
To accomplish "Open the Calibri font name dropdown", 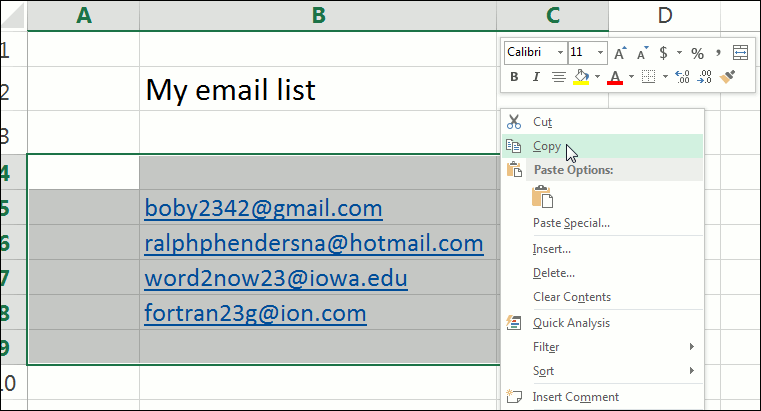I will pyautogui.click(x=560, y=52).
